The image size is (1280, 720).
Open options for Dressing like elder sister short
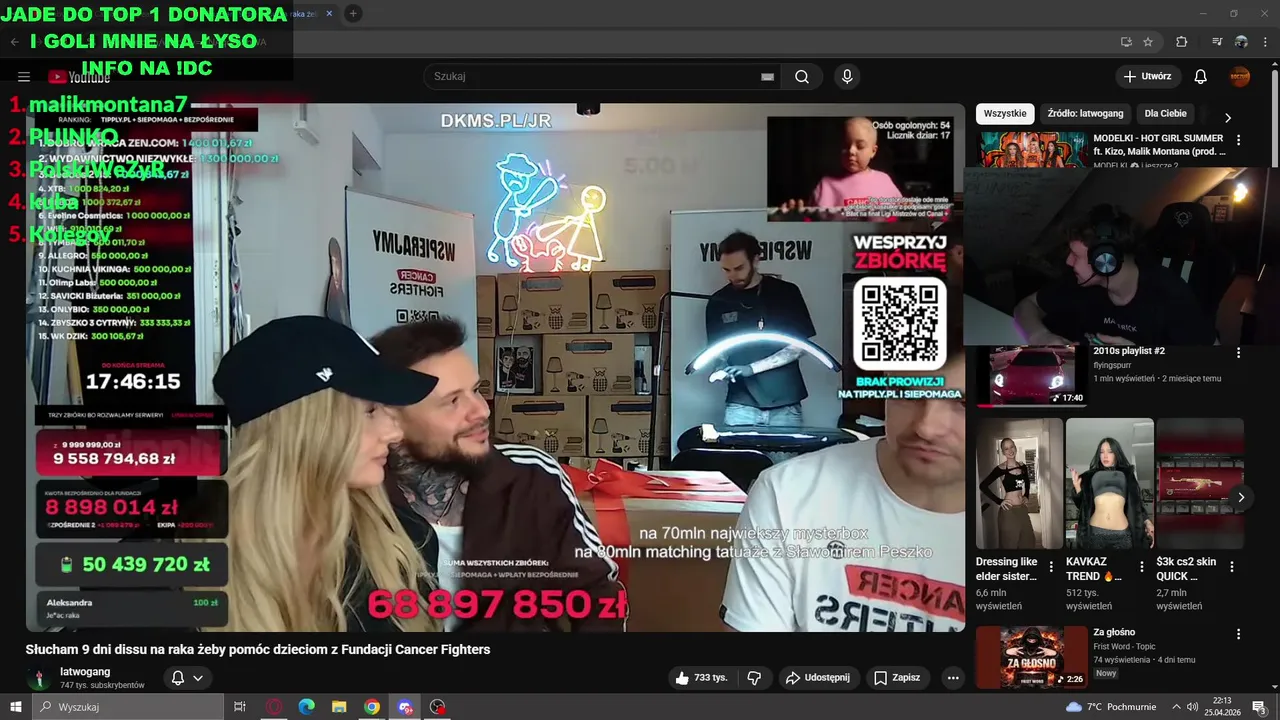click(1051, 567)
